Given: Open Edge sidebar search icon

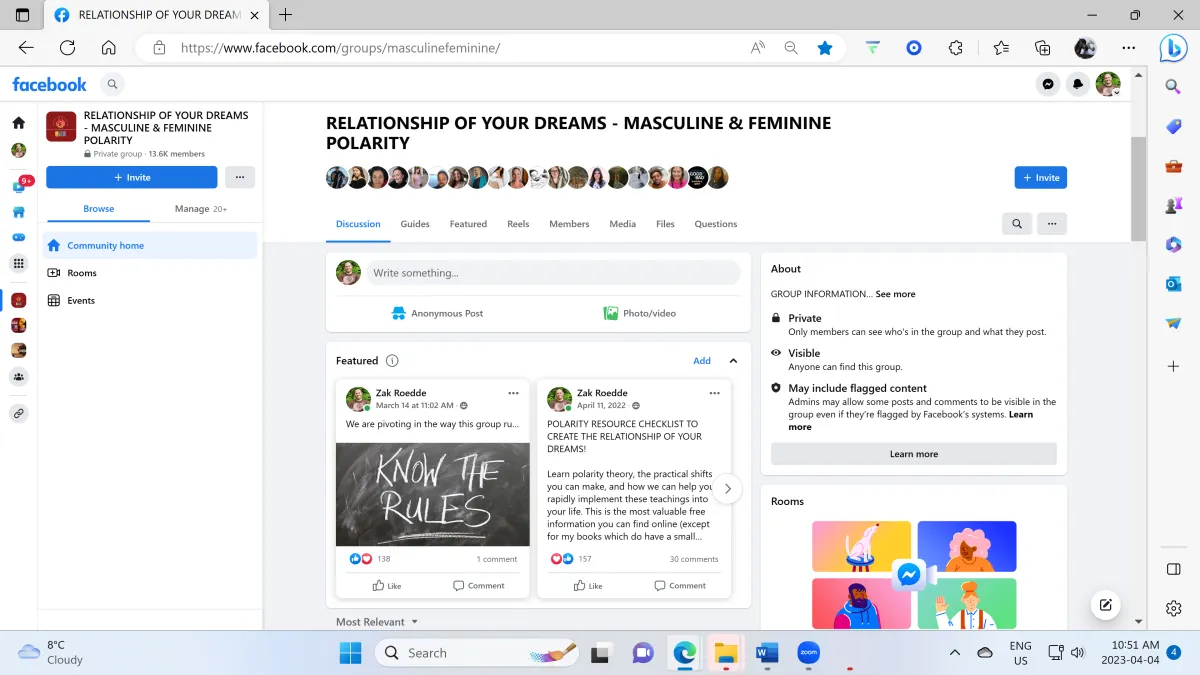Looking at the screenshot, I should point(1174,87).
